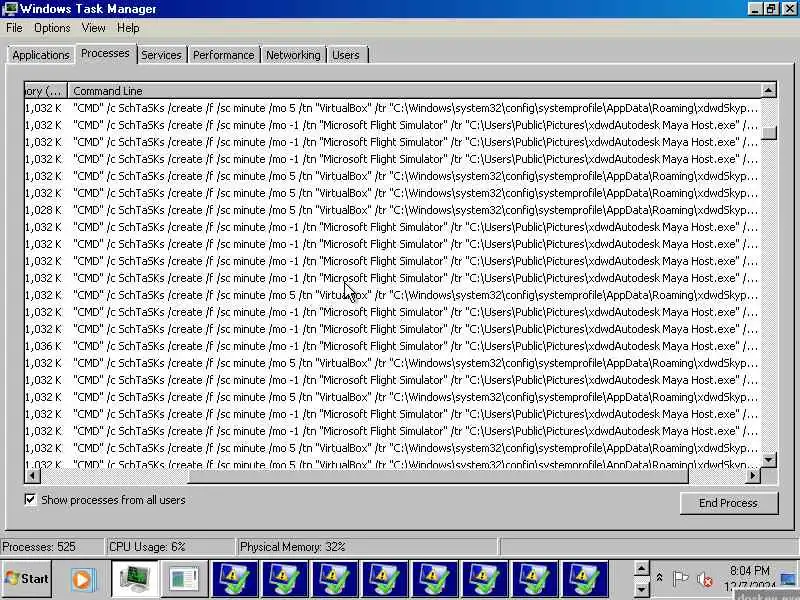Toggle Show processes from all users
Image resolution: width=800 pixels, height=600 pixels.
point(30,499)
